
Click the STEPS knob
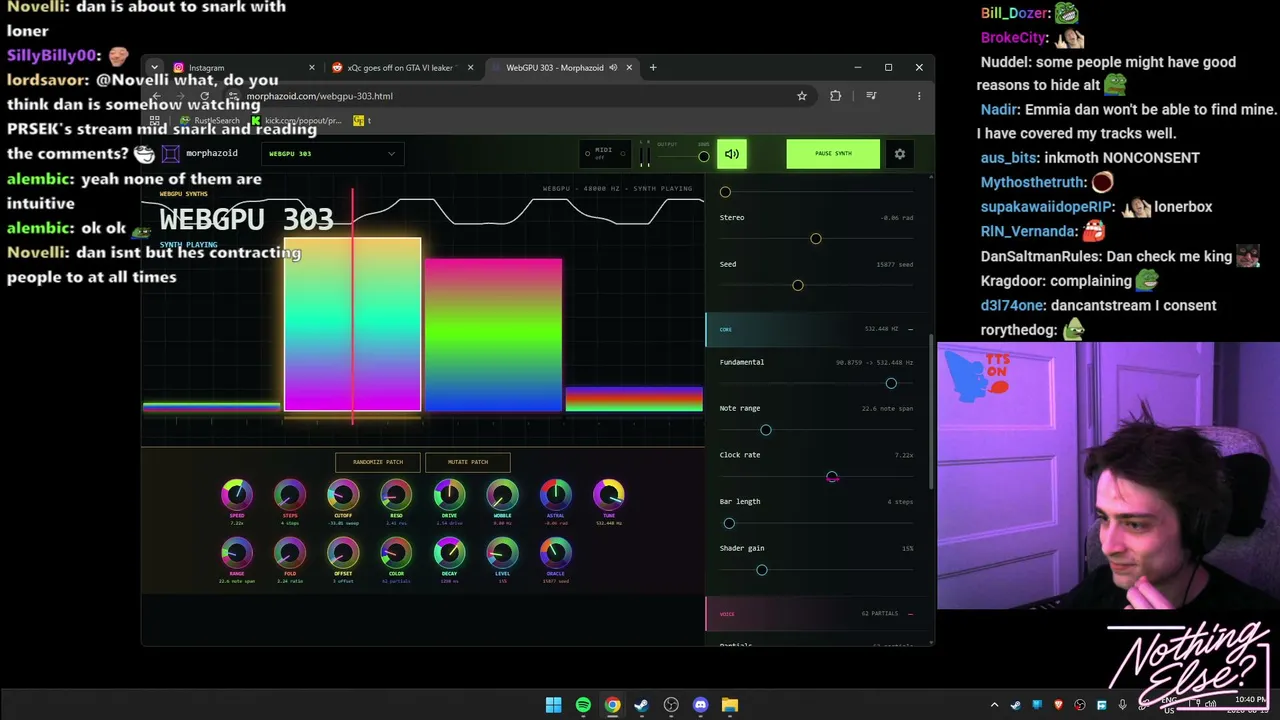click(290, 494)
